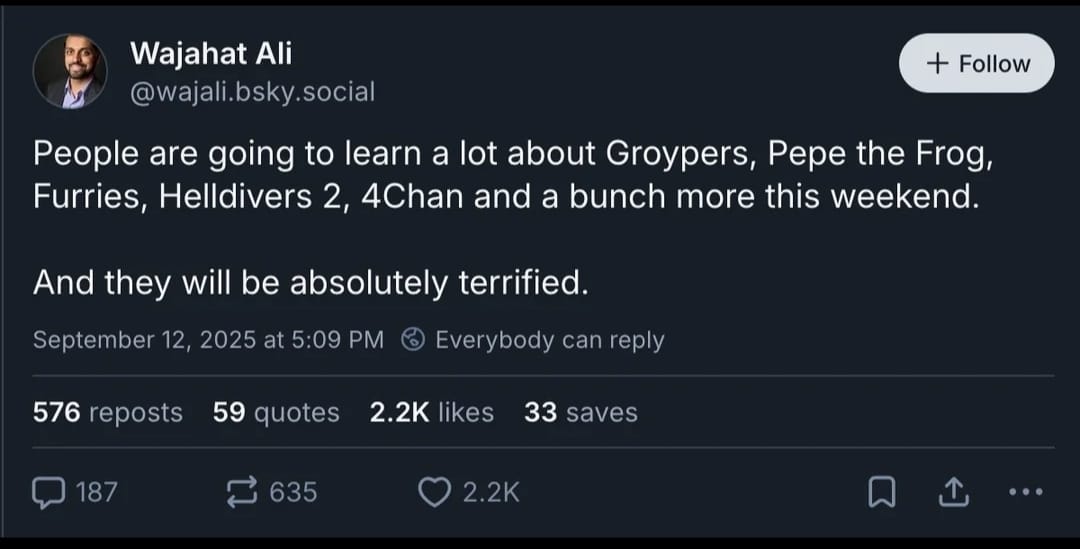The image size is (1080, 549).
Task: Follow Wajahat Ali
Action: click(x=977, y=63)
